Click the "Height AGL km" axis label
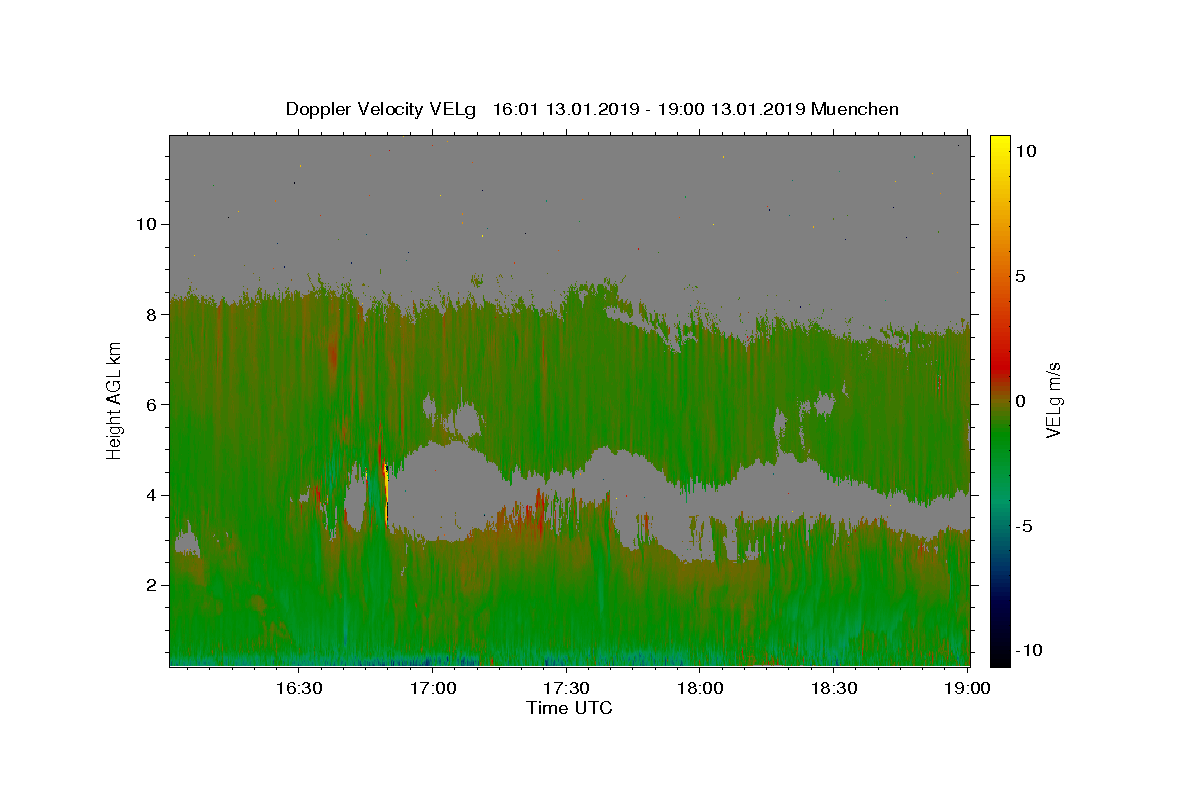 click(x=115, y=400)
